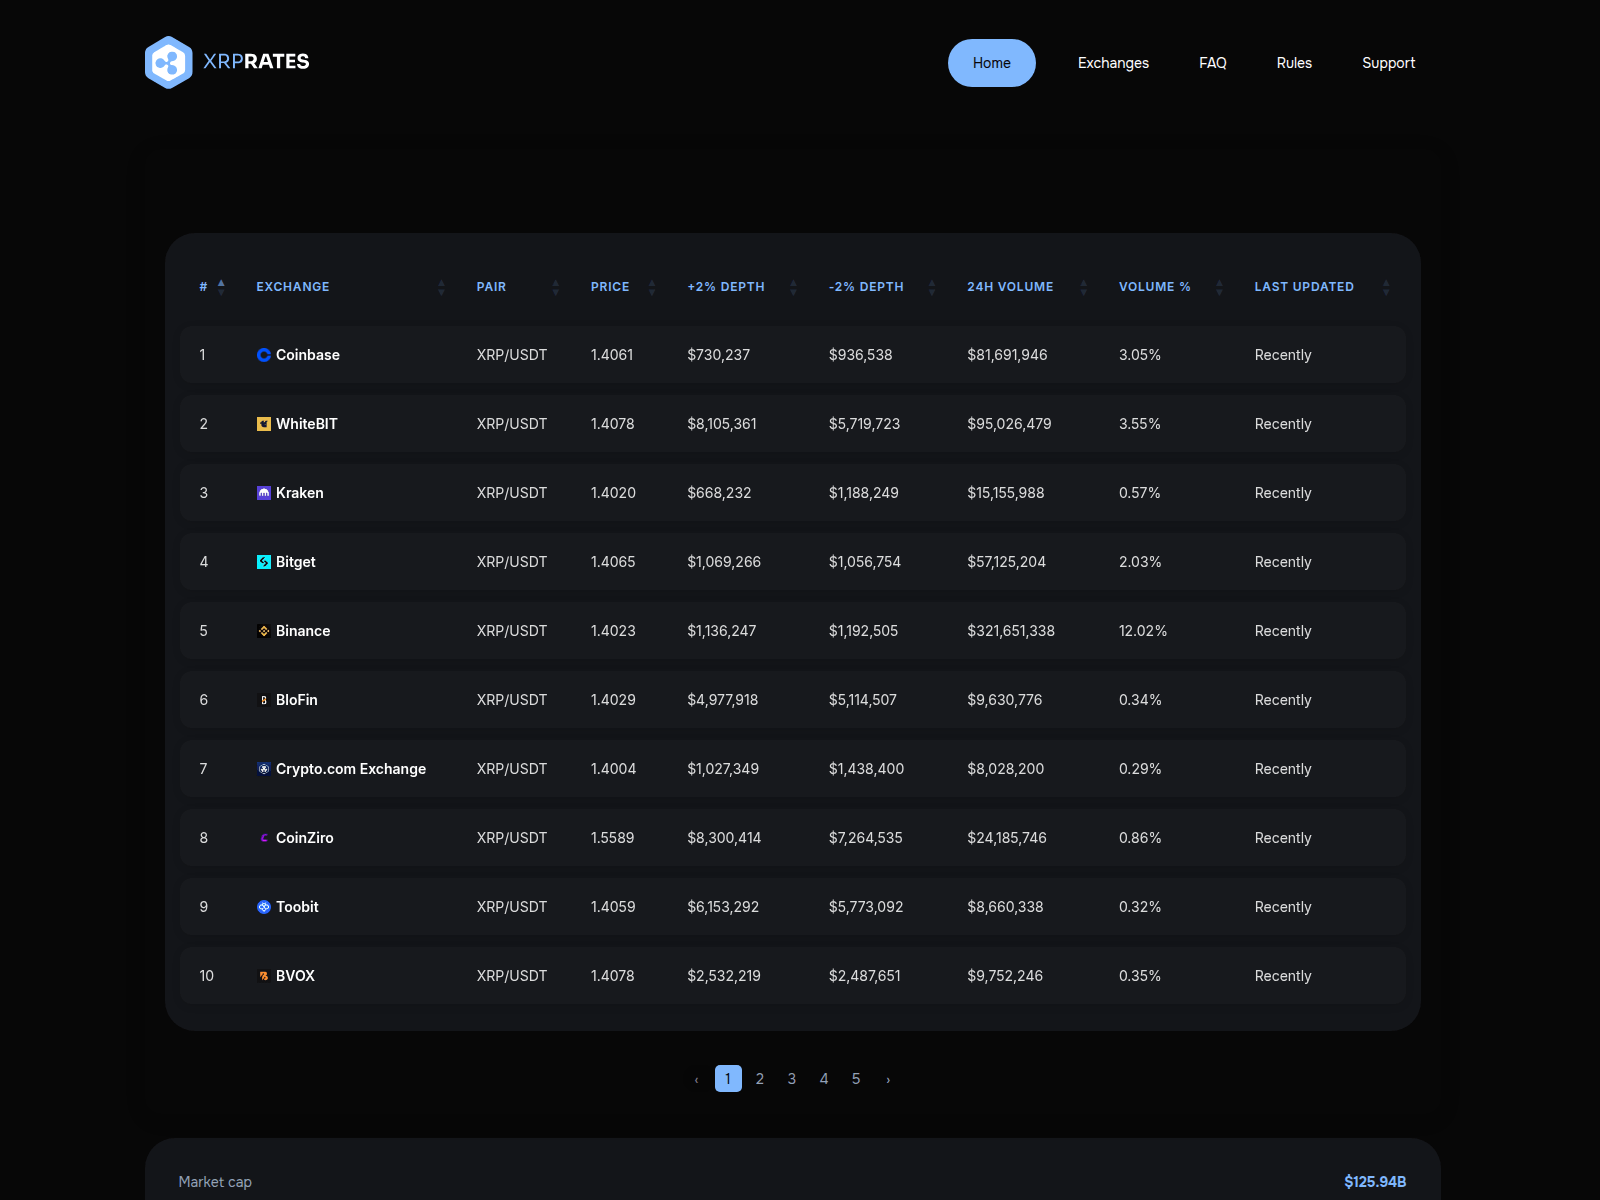Sort by Pair column arrows

tap(556, 287)
